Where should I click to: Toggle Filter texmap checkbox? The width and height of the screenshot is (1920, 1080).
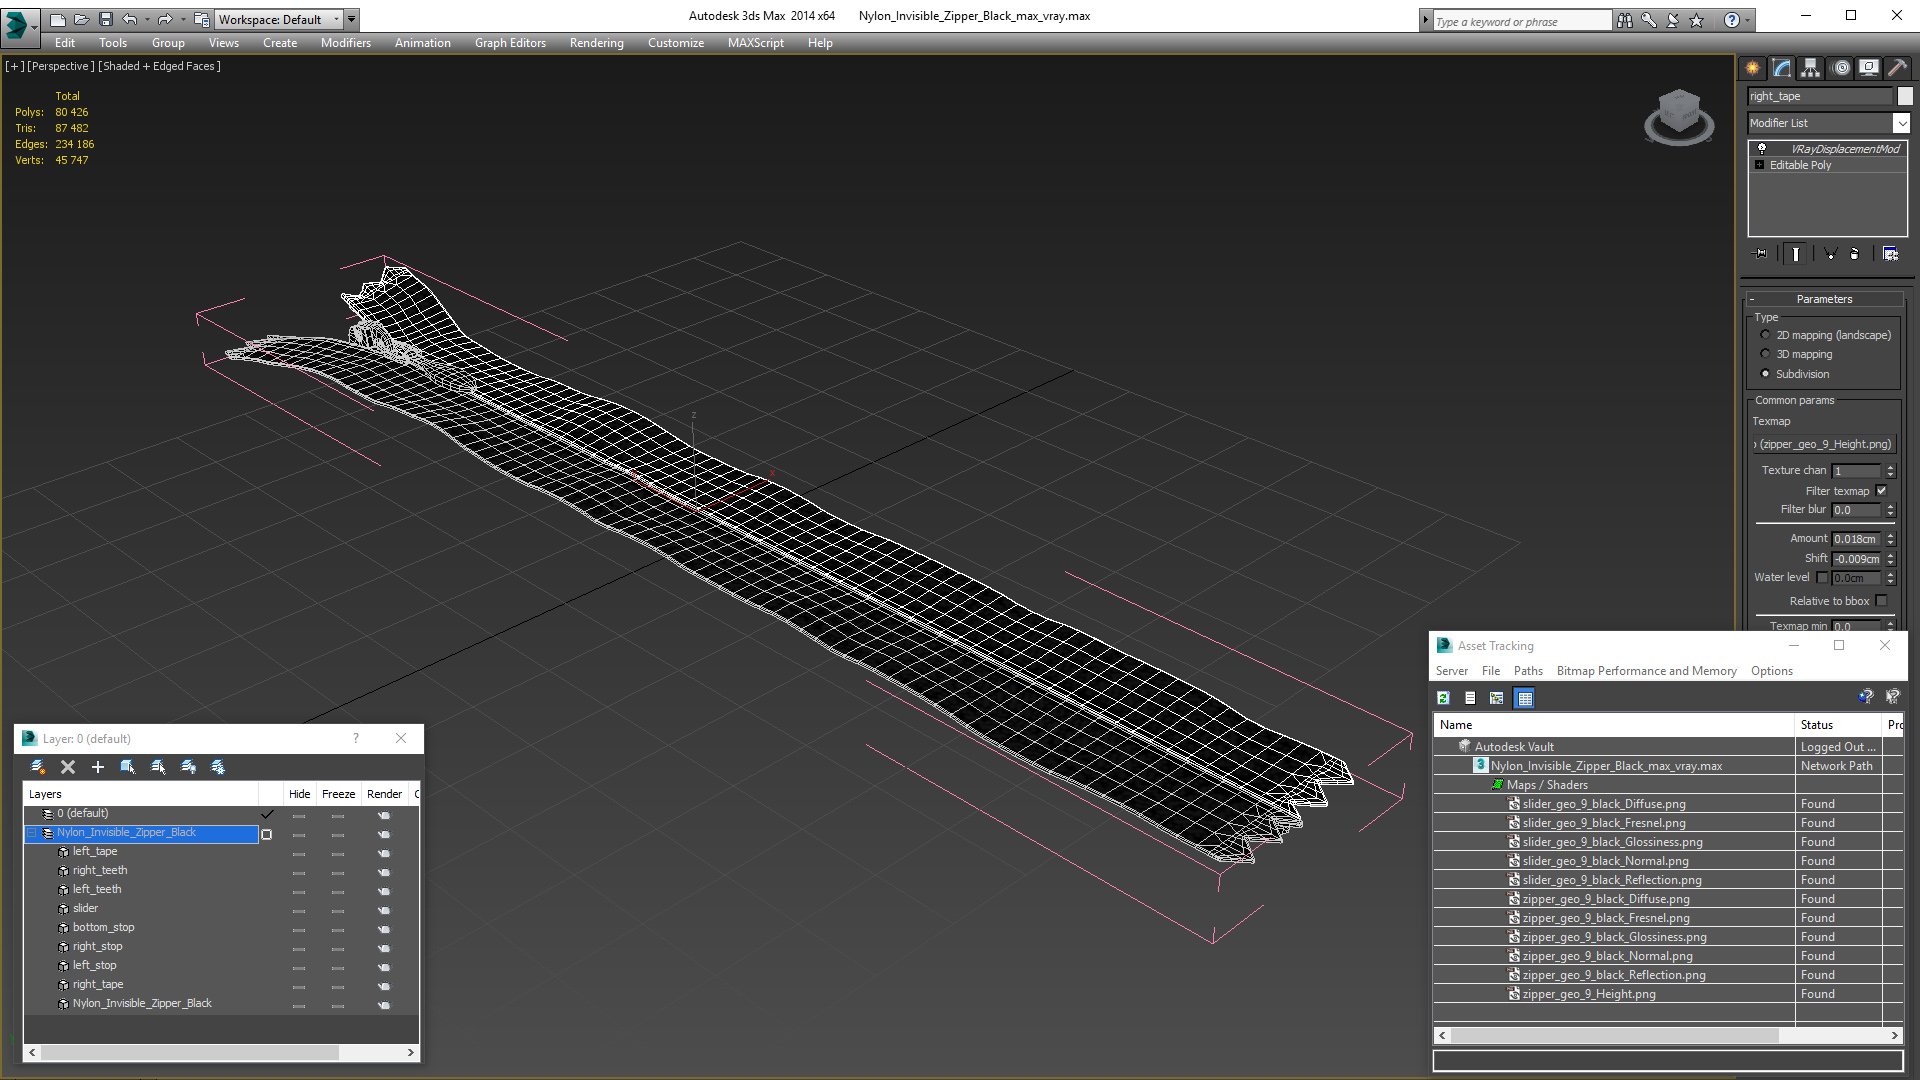(1881, 491)
